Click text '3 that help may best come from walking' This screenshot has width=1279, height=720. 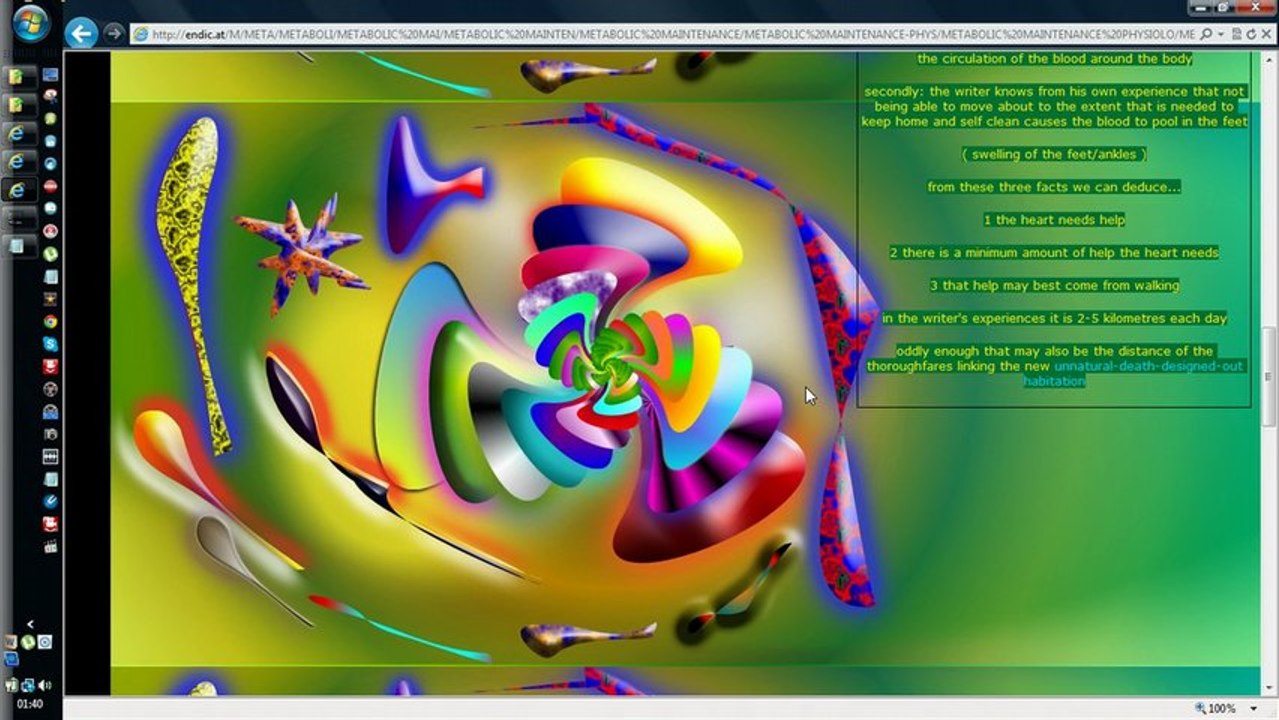(1054, 286)
